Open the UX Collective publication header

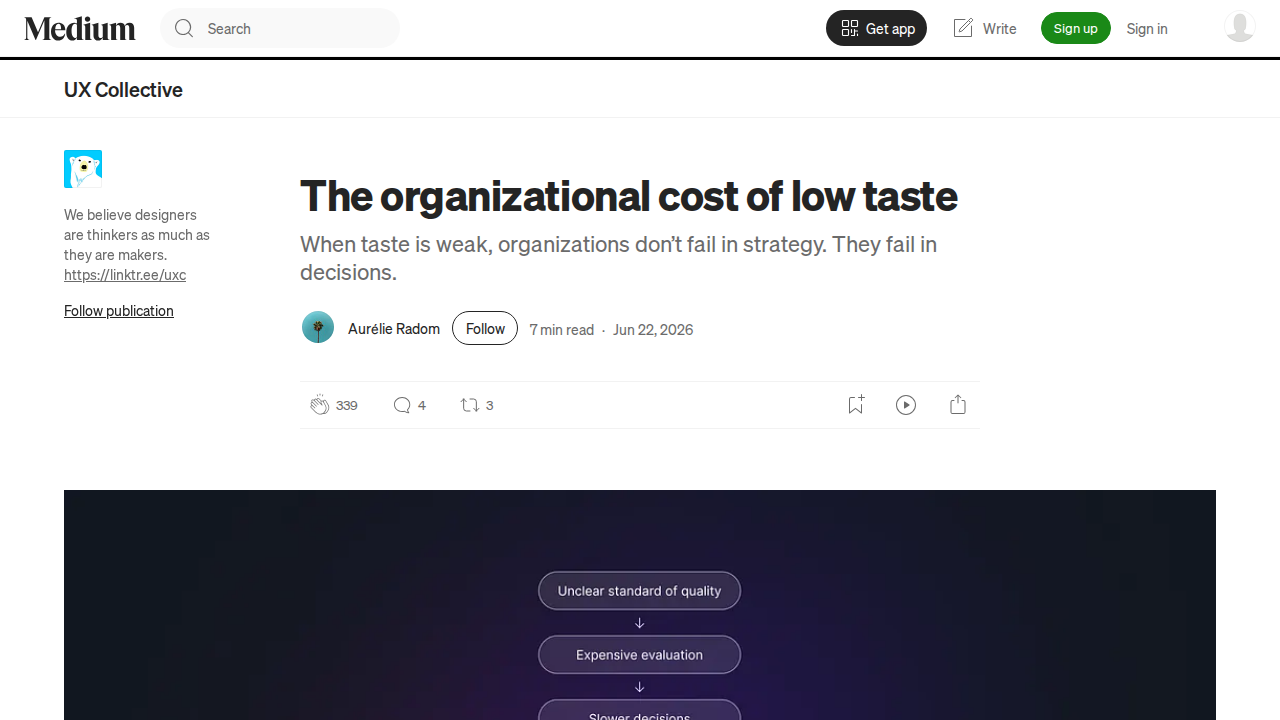[x=123, y=90]
